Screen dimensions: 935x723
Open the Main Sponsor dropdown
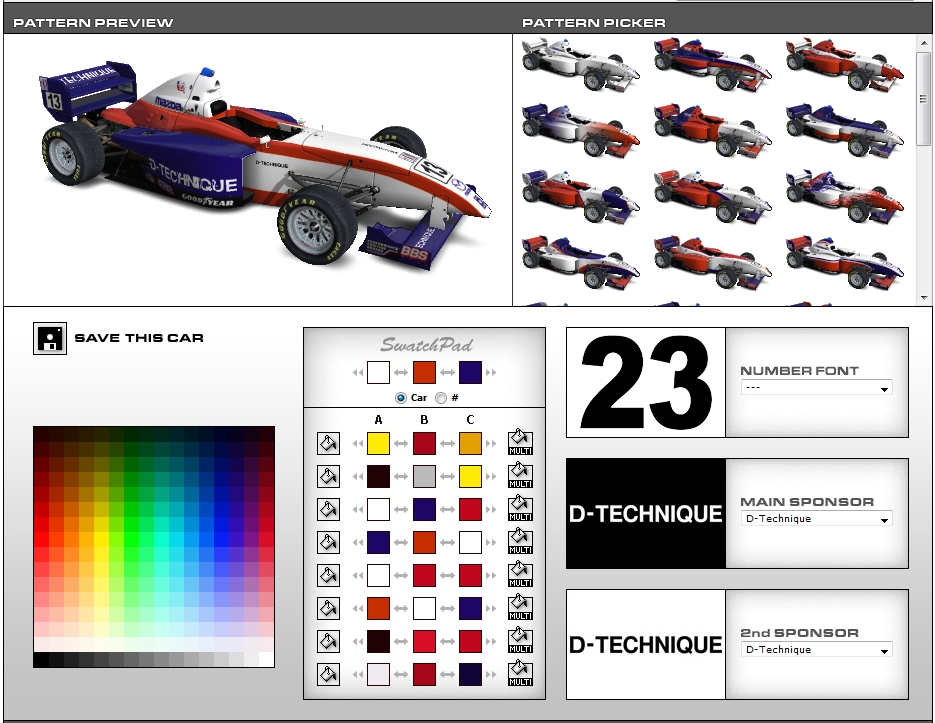(816, 519)
